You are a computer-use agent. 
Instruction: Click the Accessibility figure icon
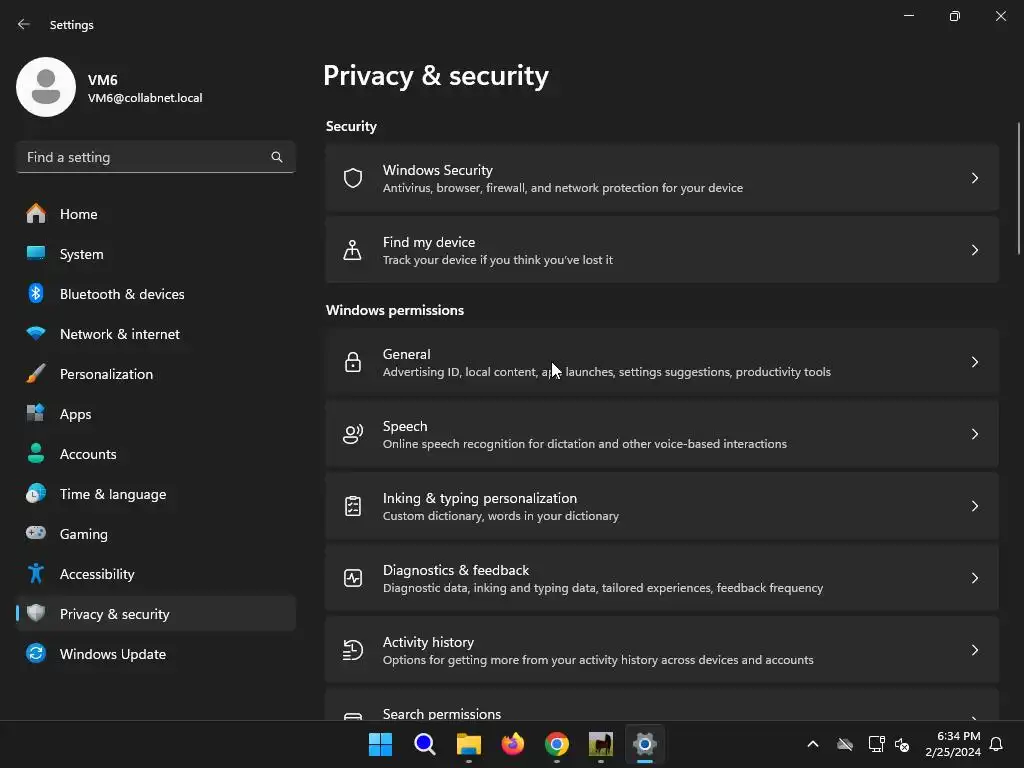click(x=36, y=573)
